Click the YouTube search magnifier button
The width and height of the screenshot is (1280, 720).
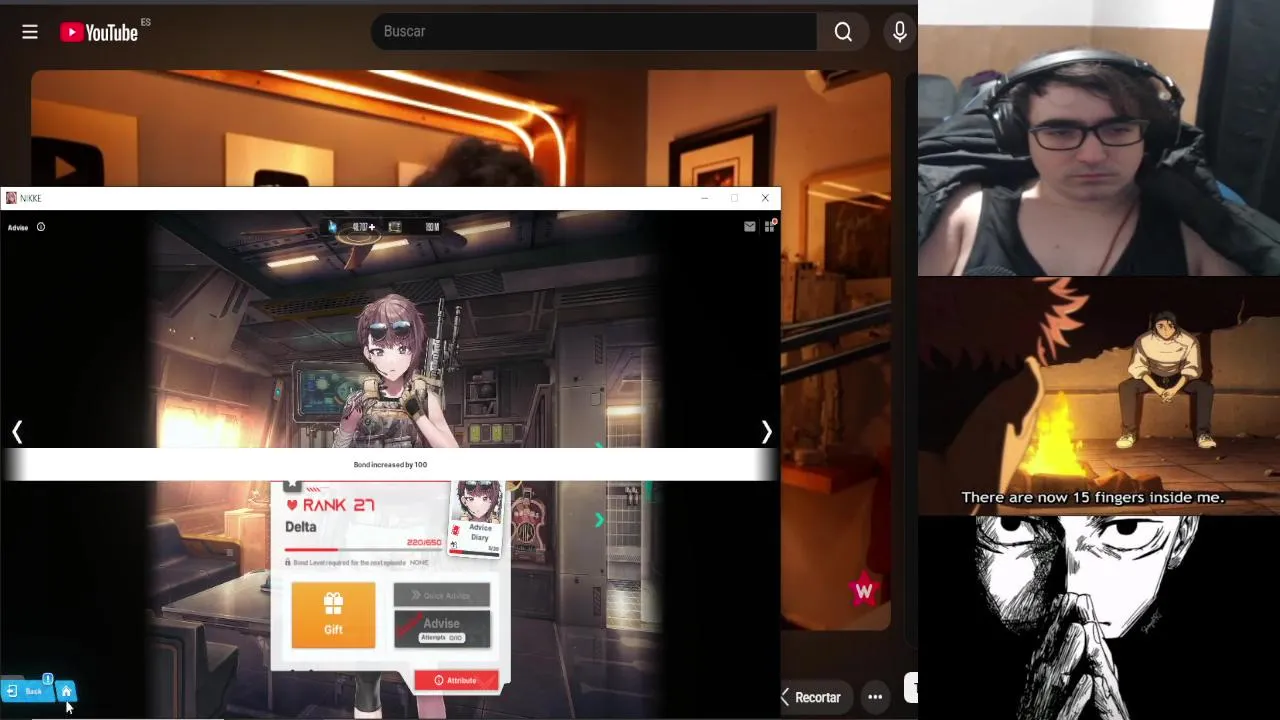click(x=843, y=32)
